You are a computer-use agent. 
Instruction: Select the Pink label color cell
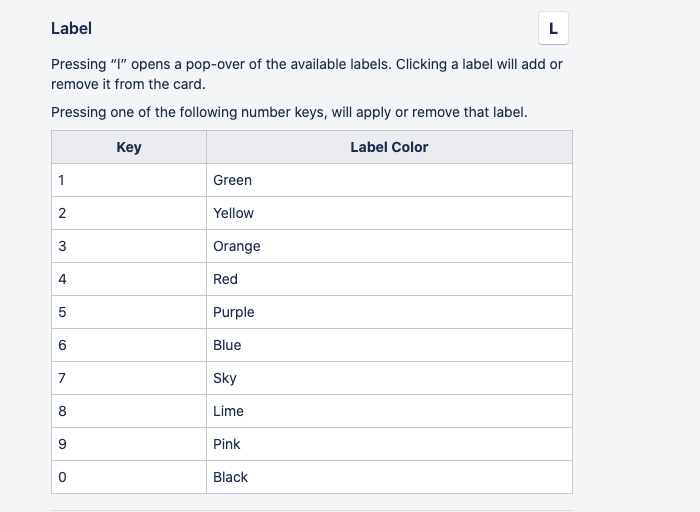coord(227,444)
